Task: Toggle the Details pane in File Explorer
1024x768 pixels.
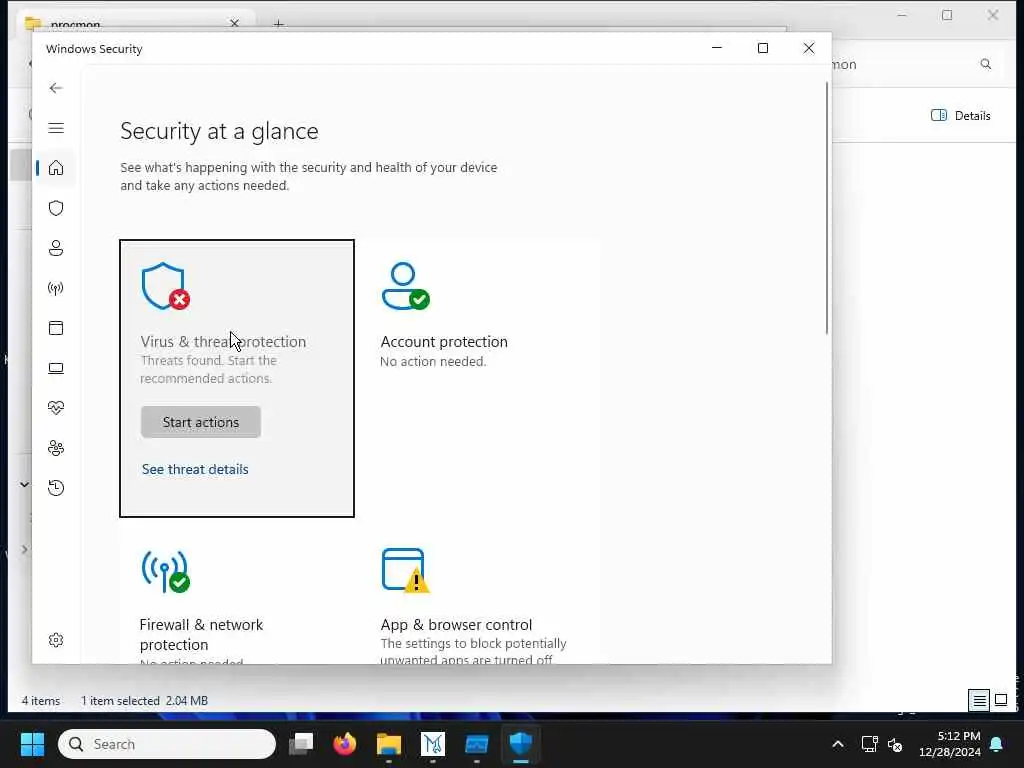Action: tap(961, 116)
